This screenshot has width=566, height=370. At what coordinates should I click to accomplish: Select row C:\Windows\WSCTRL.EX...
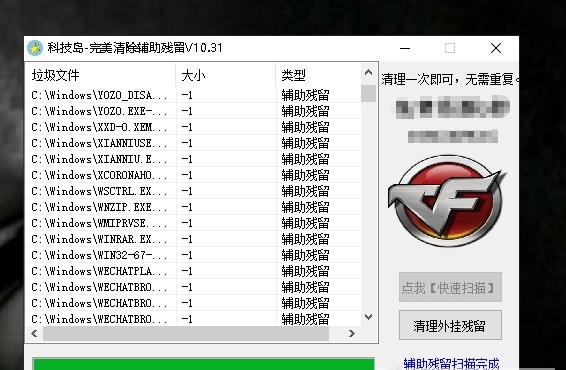point(193,191)
